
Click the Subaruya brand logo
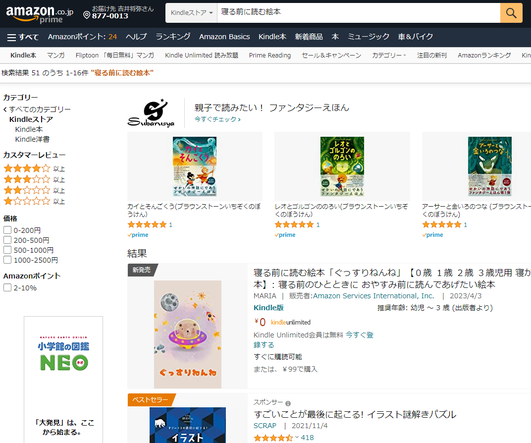coord(151,113)
